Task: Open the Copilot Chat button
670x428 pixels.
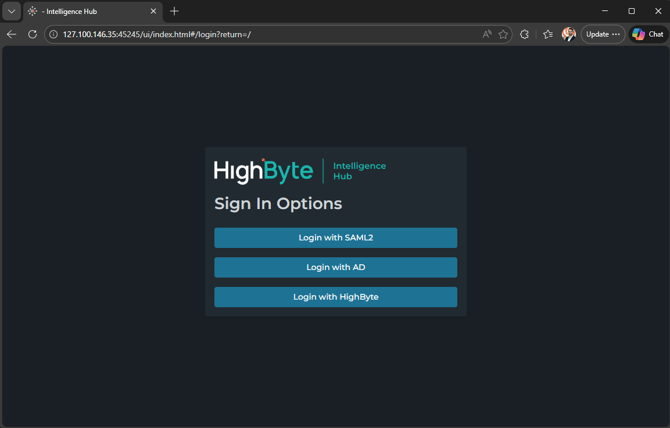Action: [648, 34]
